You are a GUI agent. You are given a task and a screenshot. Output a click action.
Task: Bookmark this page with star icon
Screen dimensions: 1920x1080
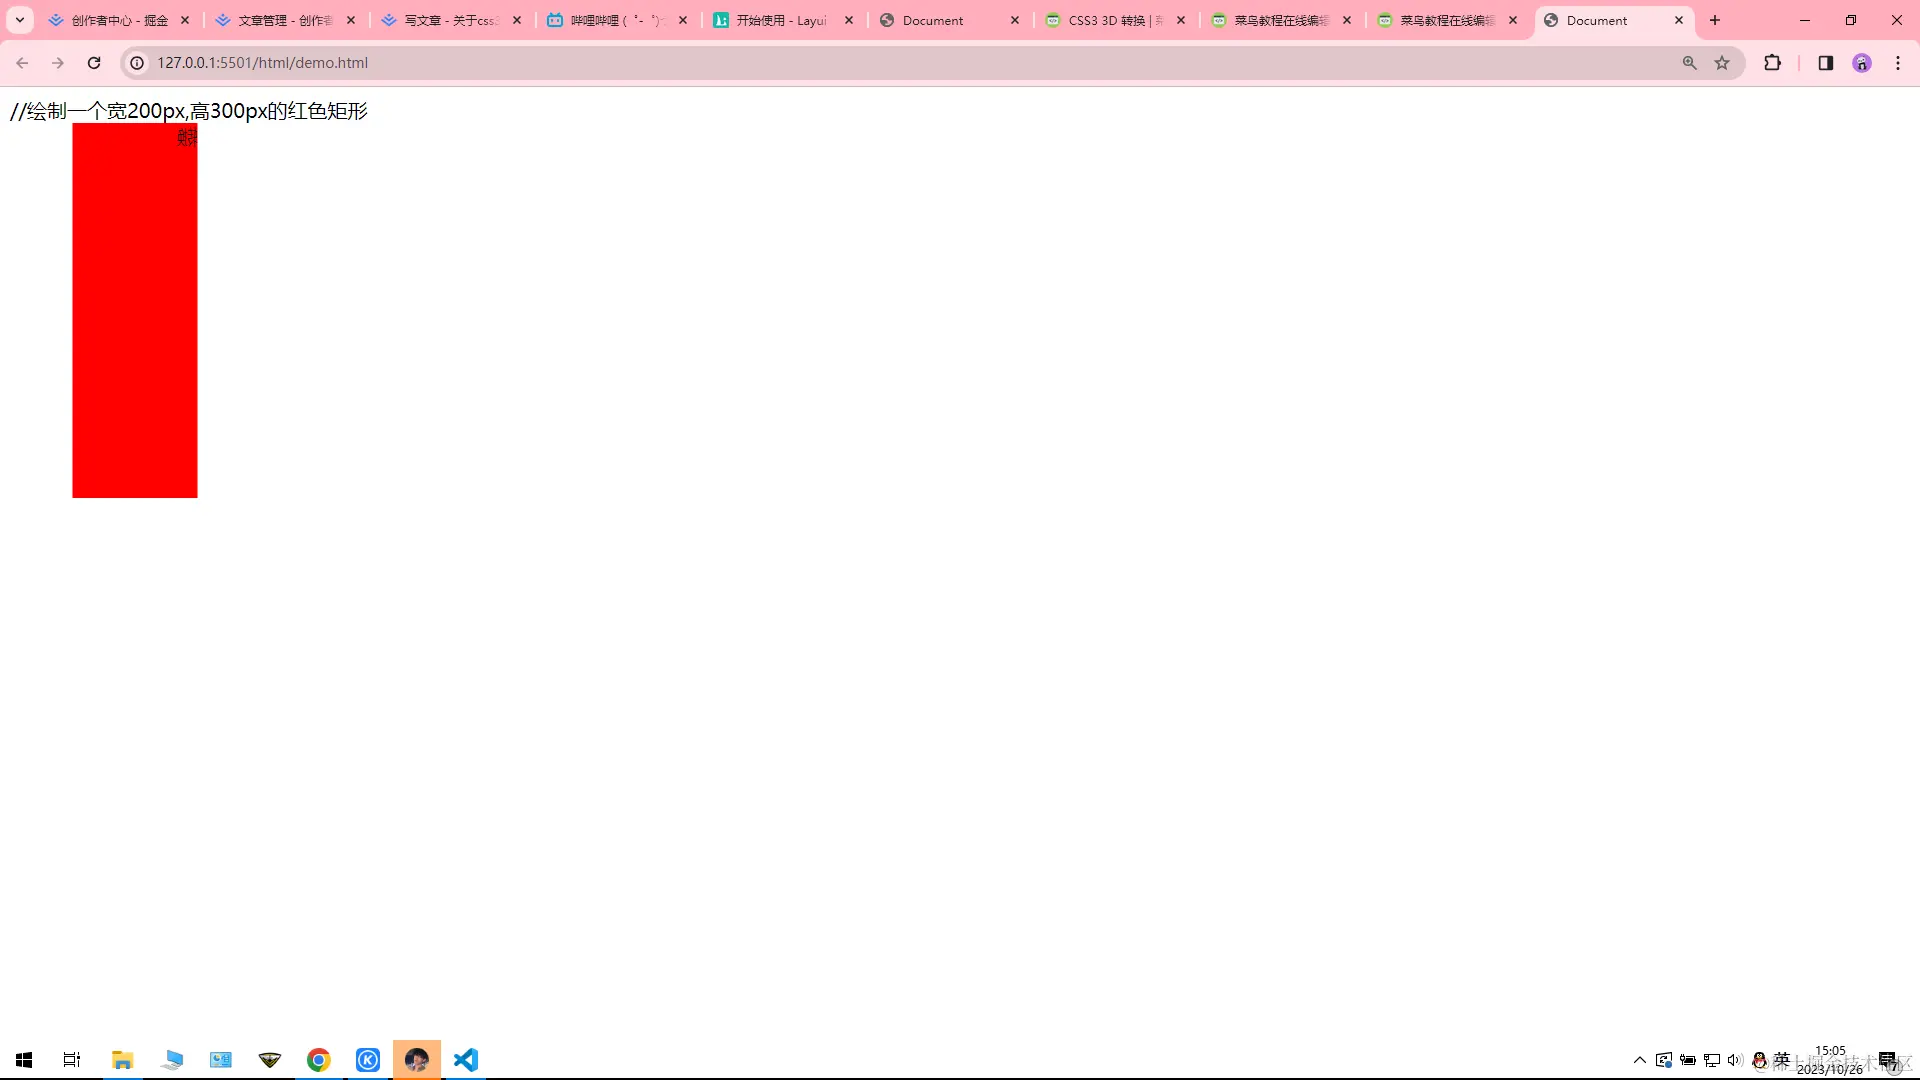(x=1722, y=63)
